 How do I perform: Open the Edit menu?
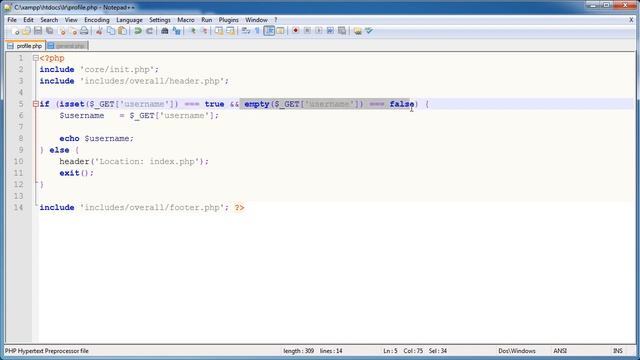coord(28,20)
